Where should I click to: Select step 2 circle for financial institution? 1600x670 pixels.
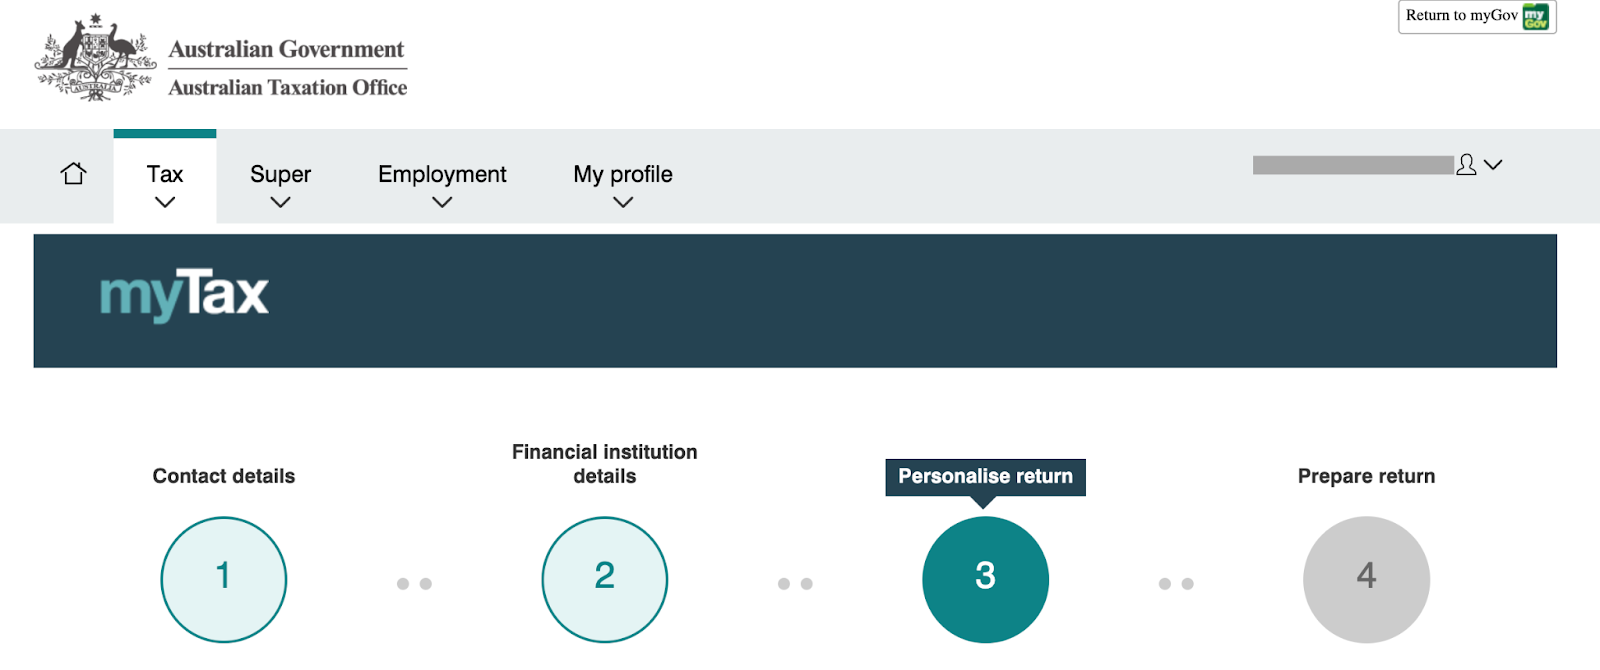click(605, 579)
